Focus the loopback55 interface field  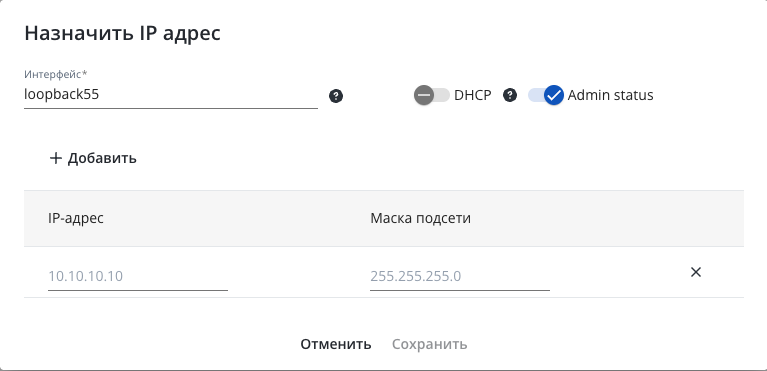click(171, 94)
